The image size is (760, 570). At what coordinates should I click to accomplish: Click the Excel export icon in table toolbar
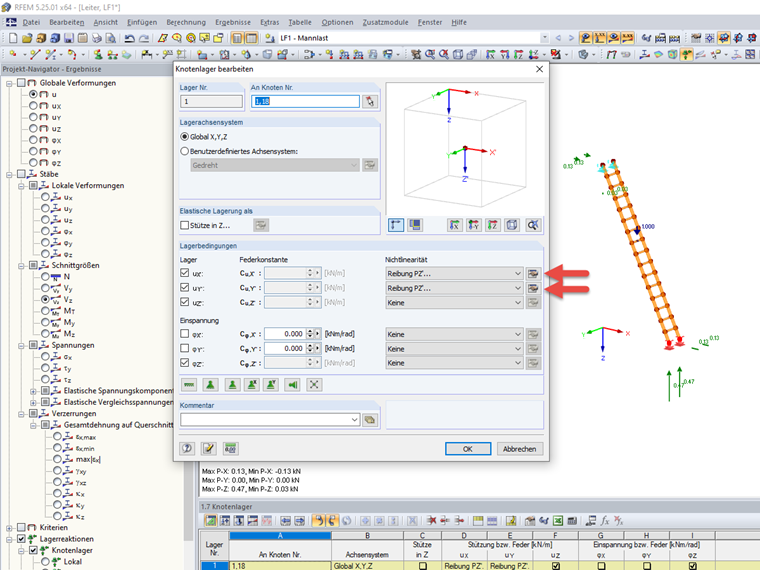pos(558,521)
